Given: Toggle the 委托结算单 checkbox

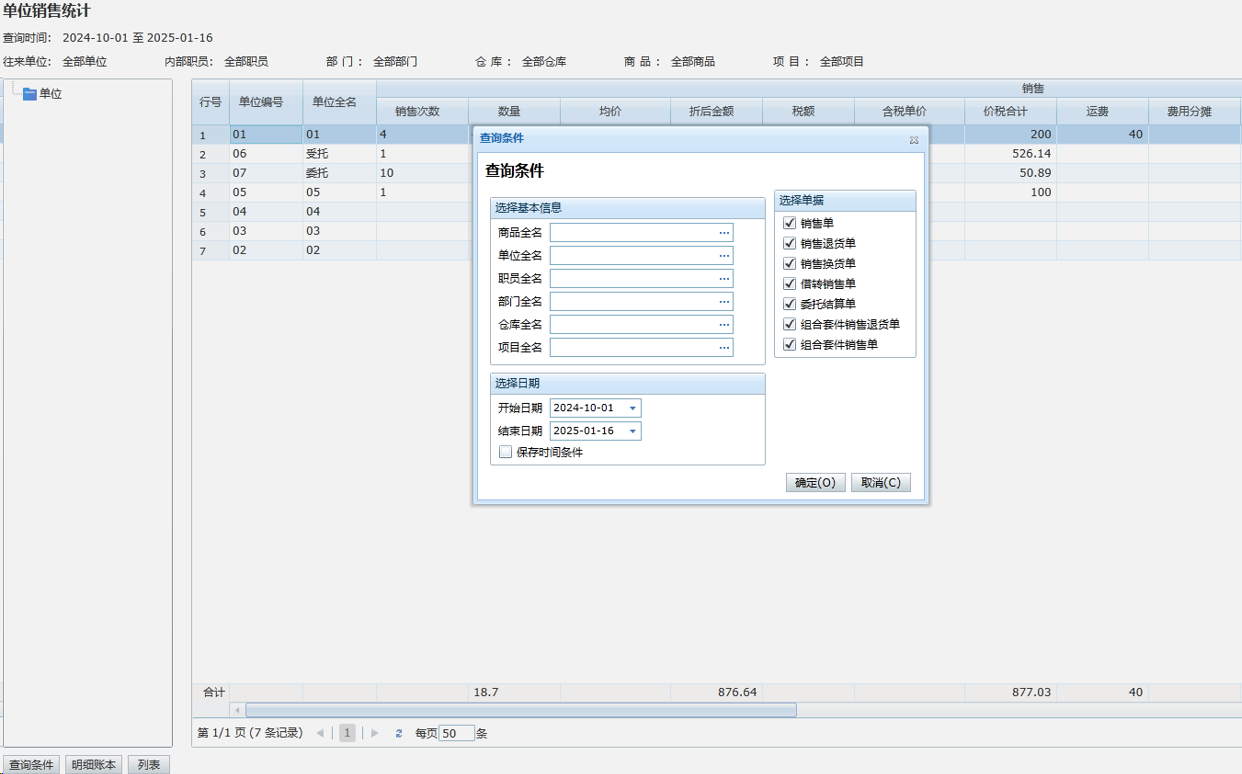Looking at the screenshot, I should click(790, 304).
